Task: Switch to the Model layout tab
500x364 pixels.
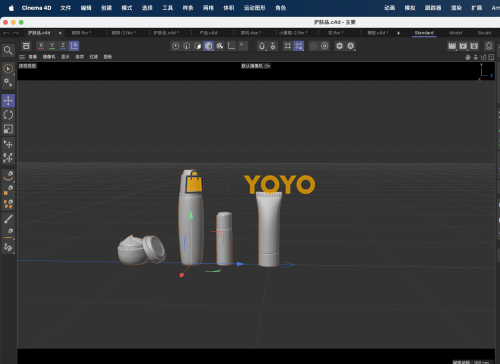Action: click(x=455, y=33)
